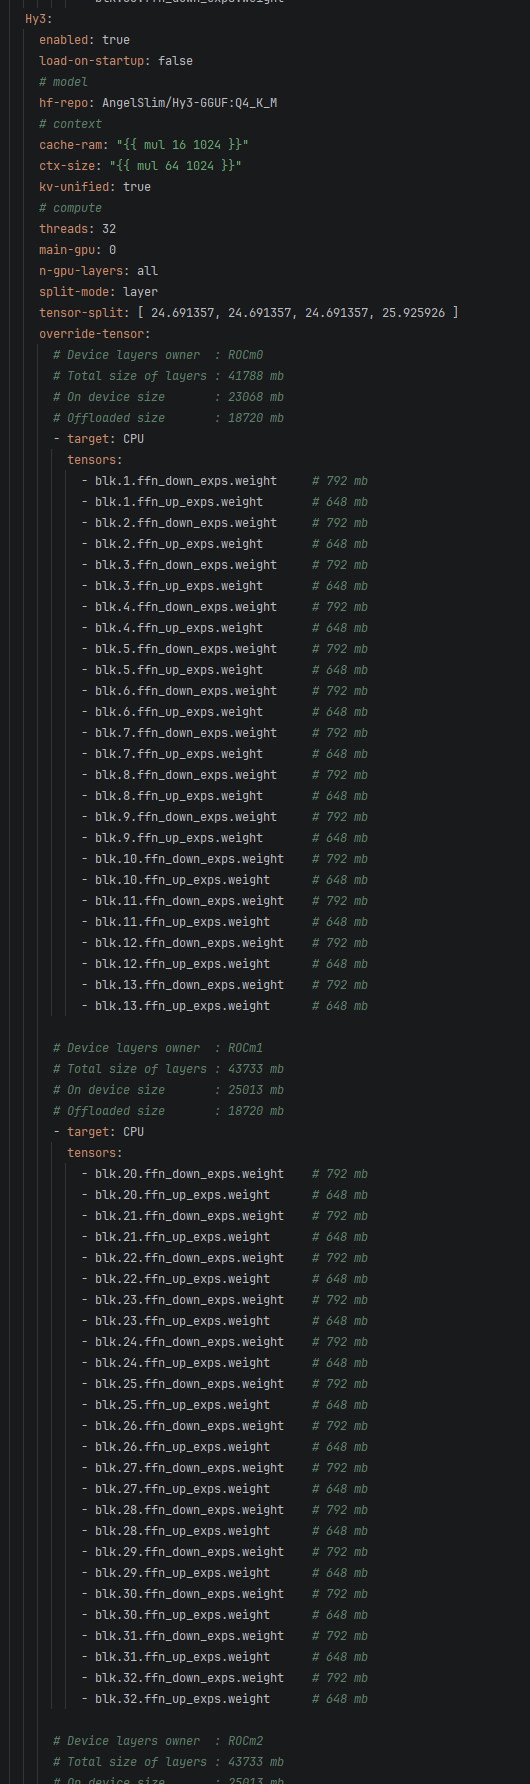Click blk.1.ffn_down_exps.weight entry
The image size is (530, 1784).
pyautogui.click(x=186, y=480)
